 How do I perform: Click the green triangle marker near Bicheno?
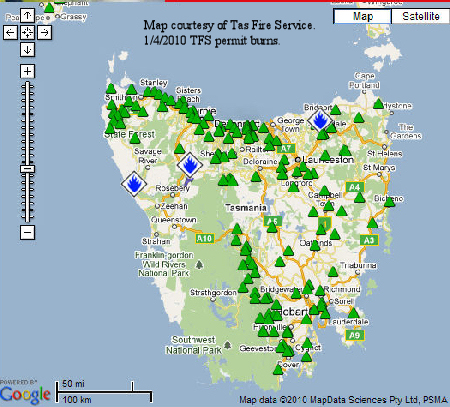pos(389,201)
